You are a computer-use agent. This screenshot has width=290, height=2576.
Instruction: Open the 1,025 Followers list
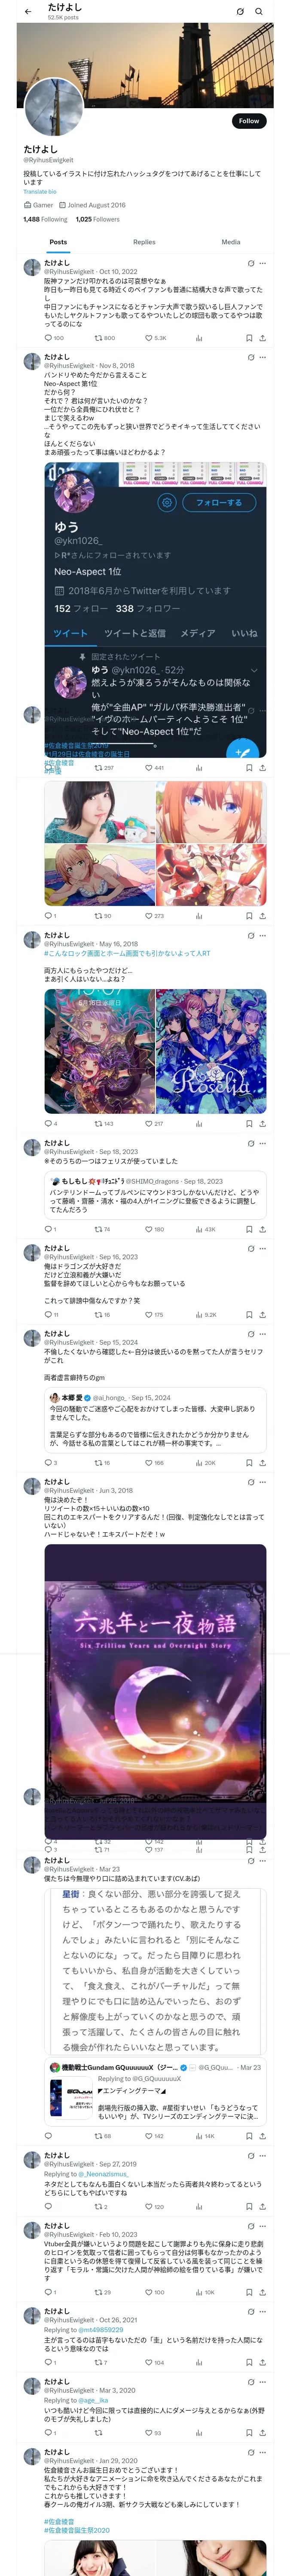(x=97, y=219)
